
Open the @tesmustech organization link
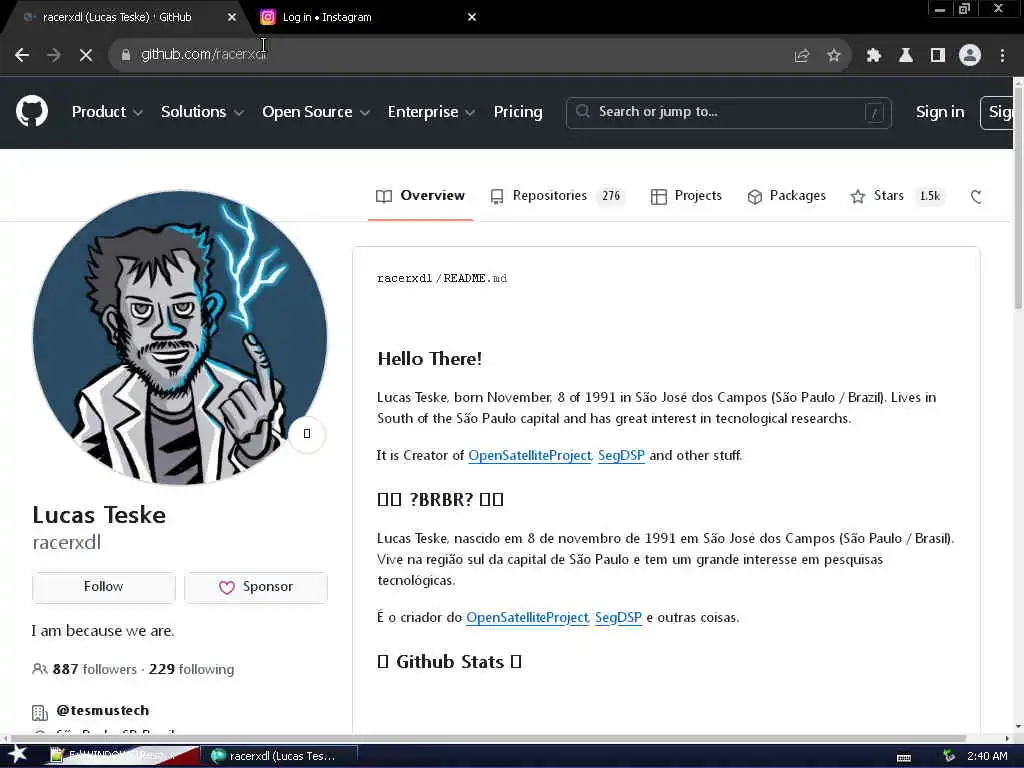coord(103,711)
